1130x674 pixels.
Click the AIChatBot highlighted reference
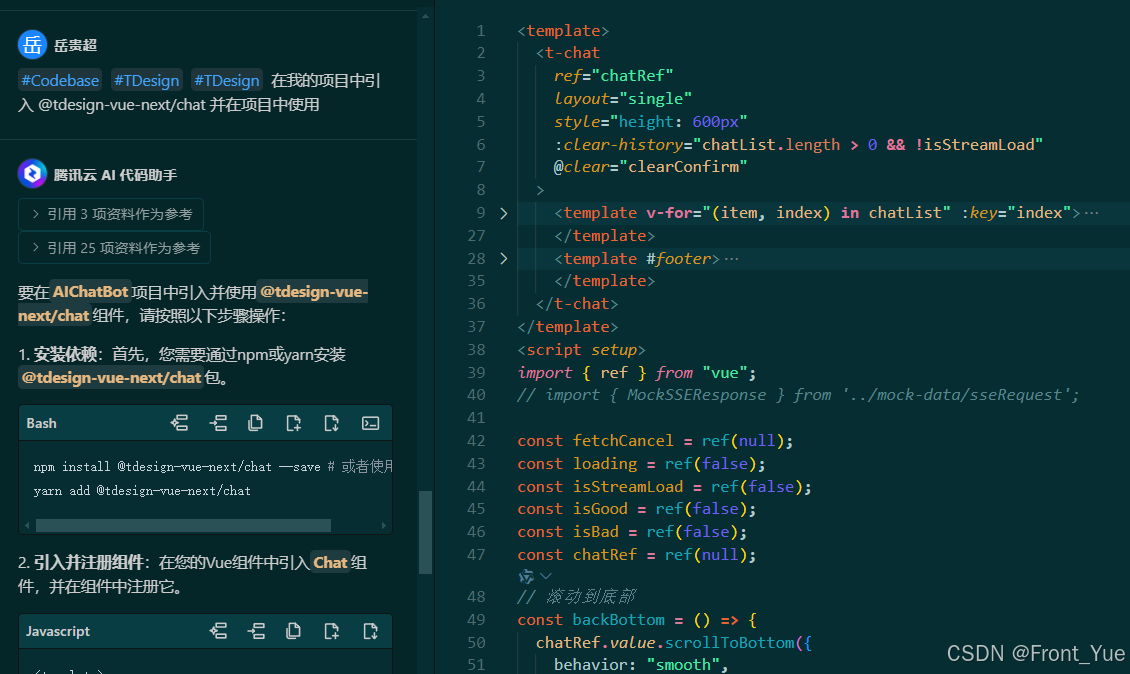[90, 292]
